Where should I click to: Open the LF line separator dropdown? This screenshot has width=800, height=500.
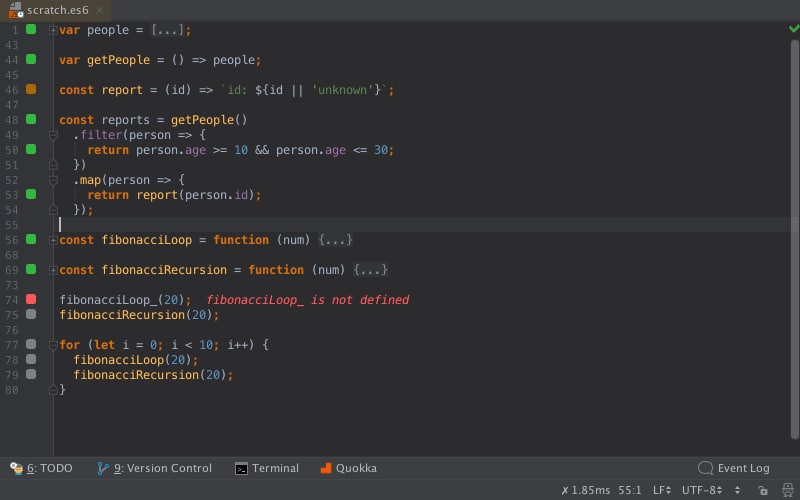pos(662,490)
